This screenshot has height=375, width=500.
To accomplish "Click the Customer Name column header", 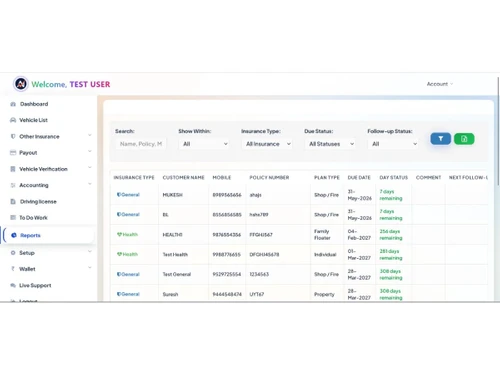I will (x=183, y=178).
